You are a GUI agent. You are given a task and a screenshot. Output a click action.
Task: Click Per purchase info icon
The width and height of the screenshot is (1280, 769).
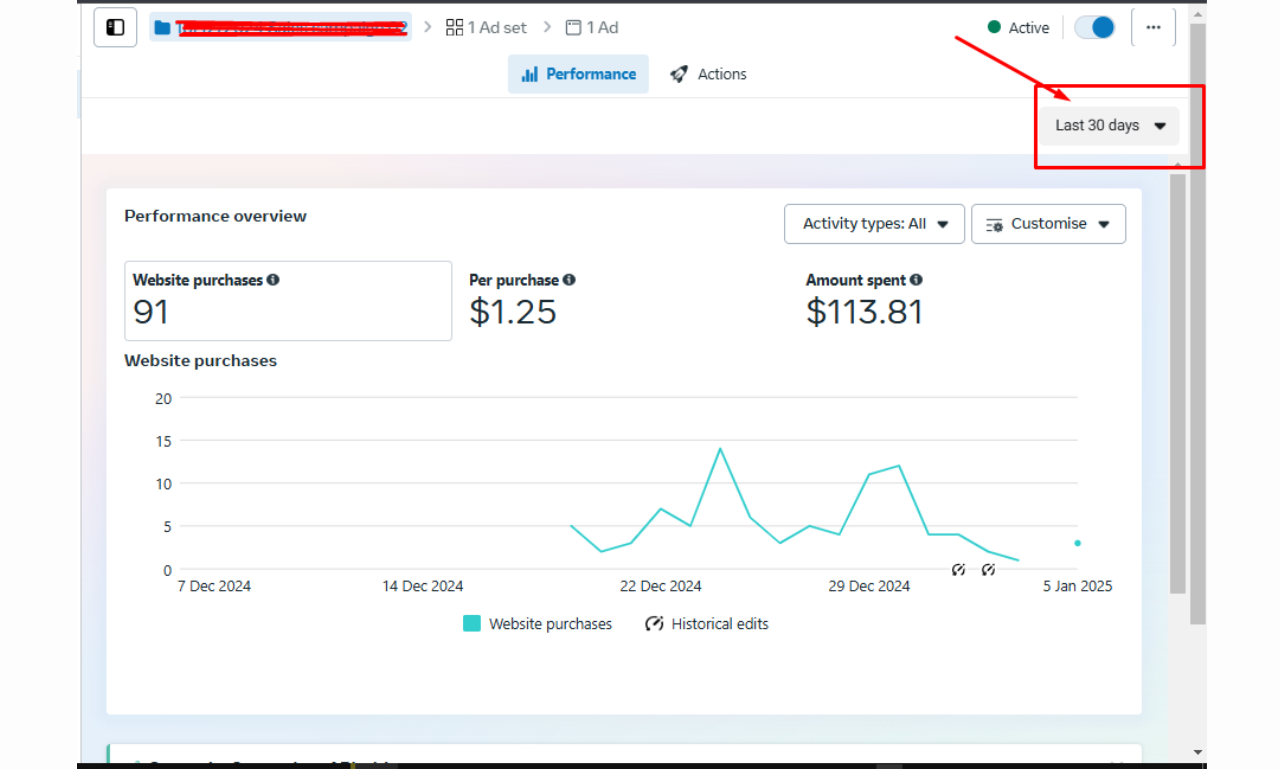569,280
